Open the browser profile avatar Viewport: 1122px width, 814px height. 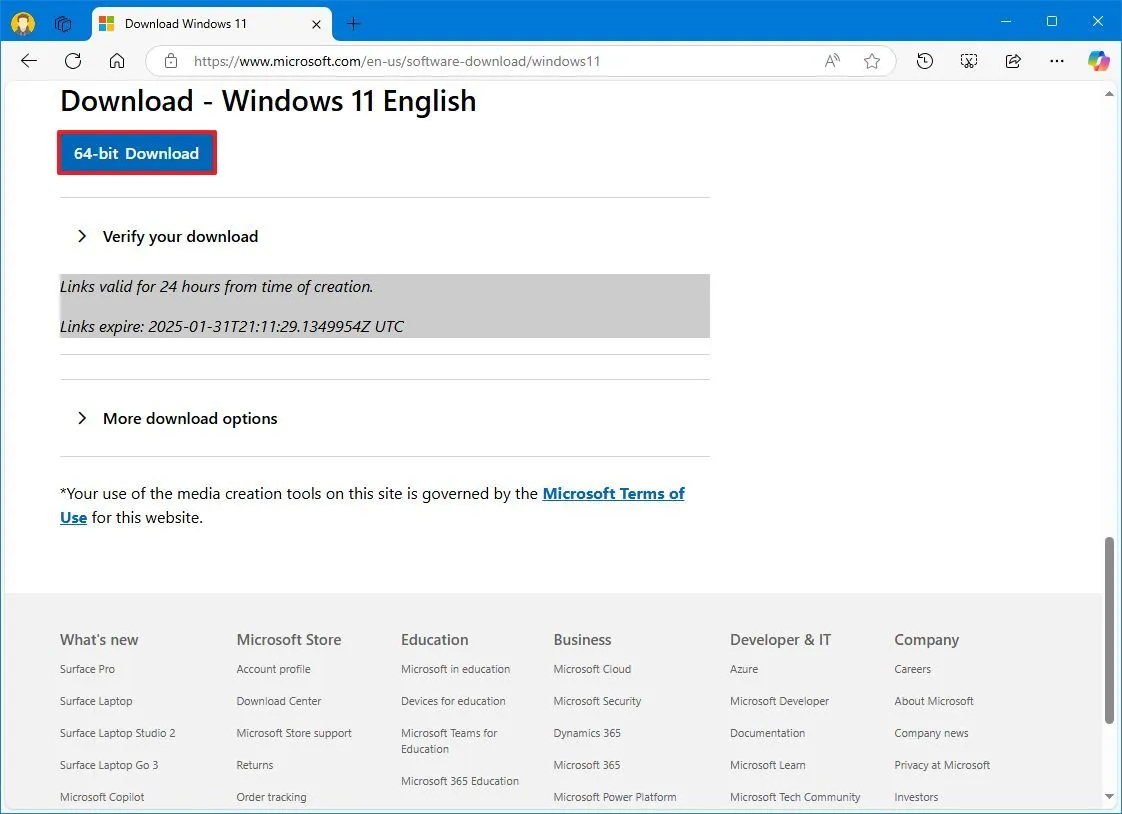click(22, 22)
